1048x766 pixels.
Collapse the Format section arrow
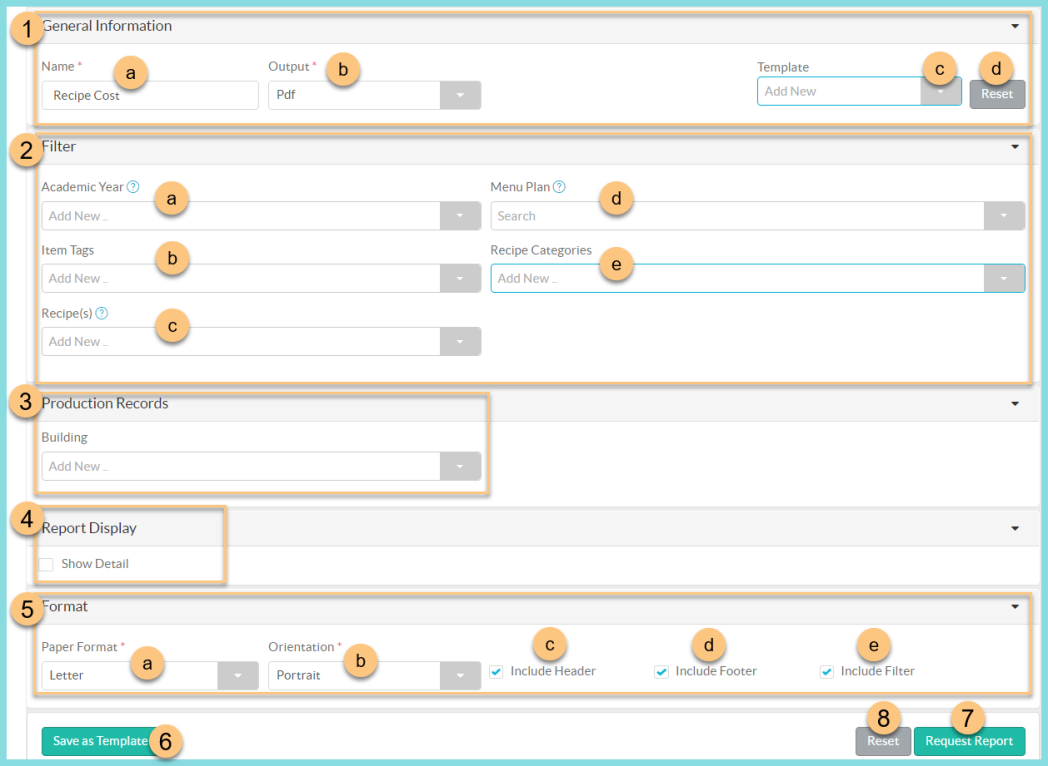(x=1015, y=607)
